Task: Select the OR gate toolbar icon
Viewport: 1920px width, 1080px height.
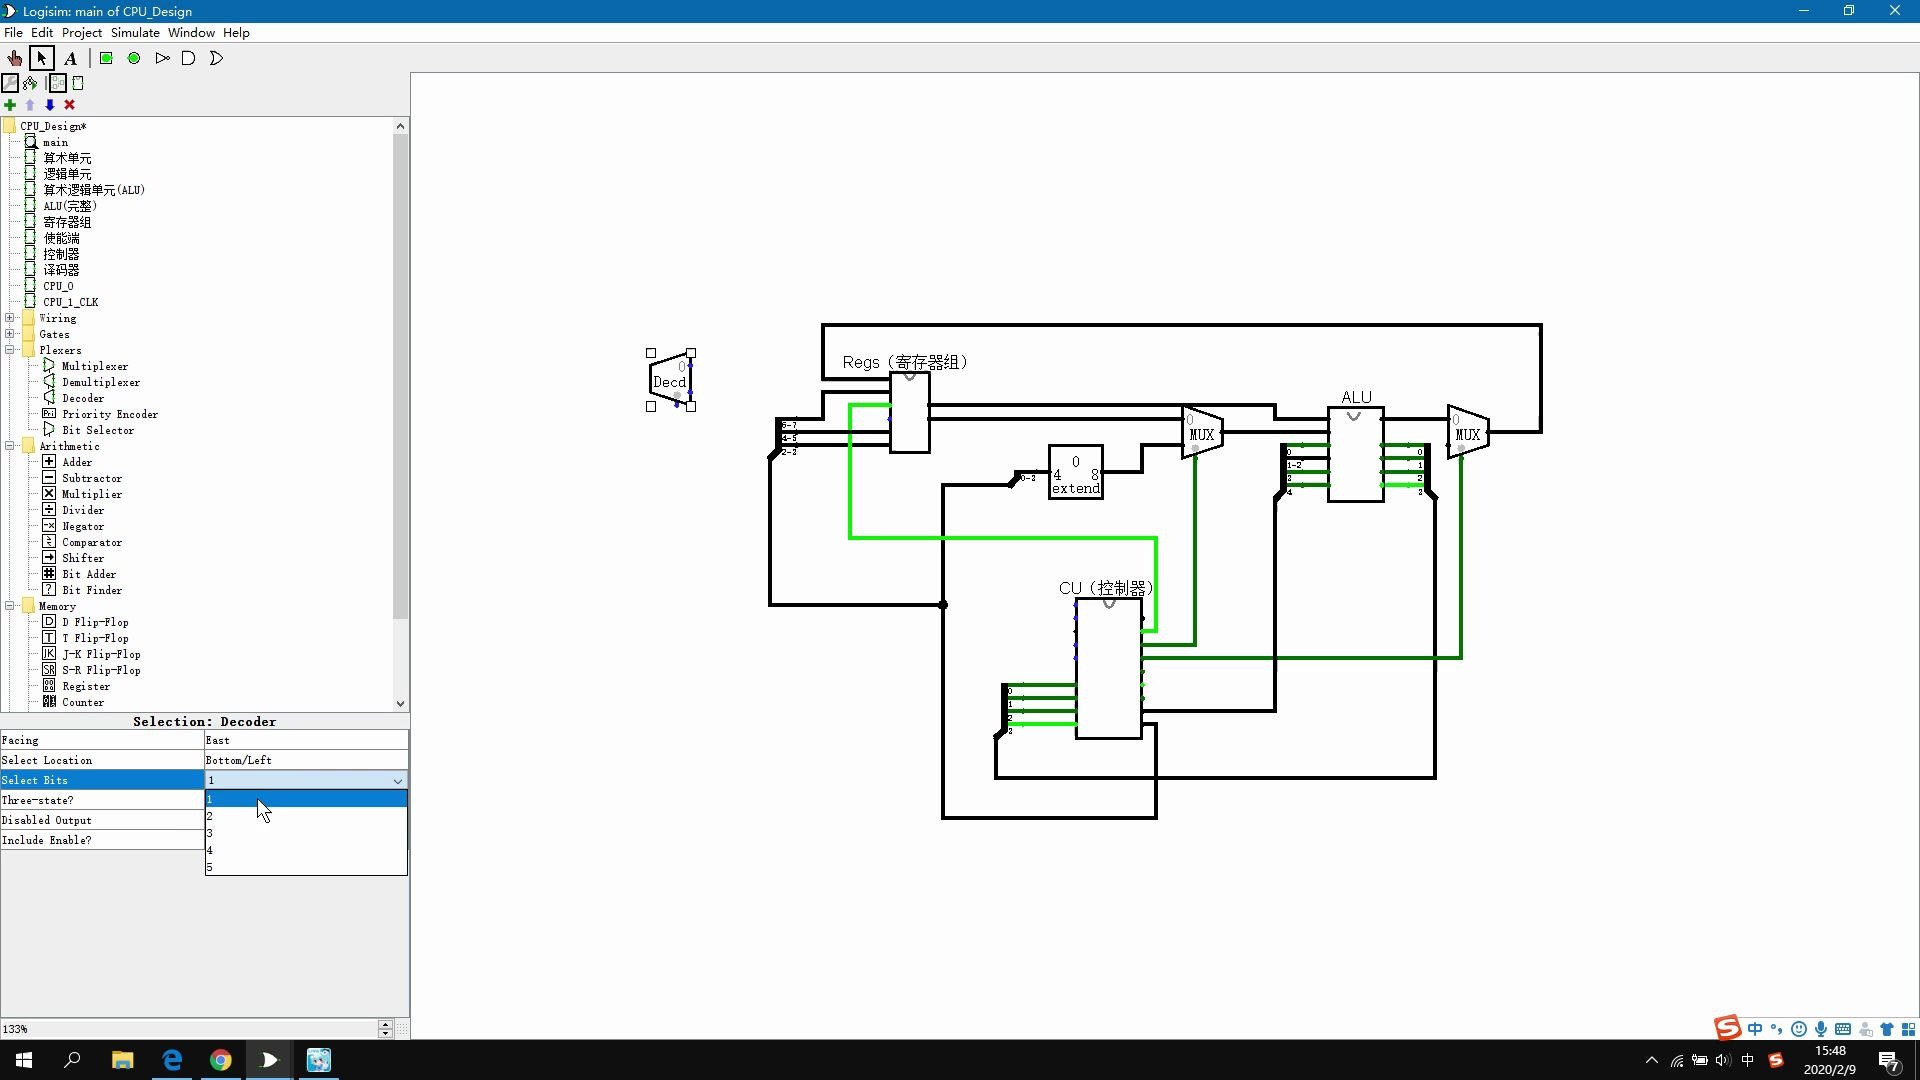Action: 216,58
